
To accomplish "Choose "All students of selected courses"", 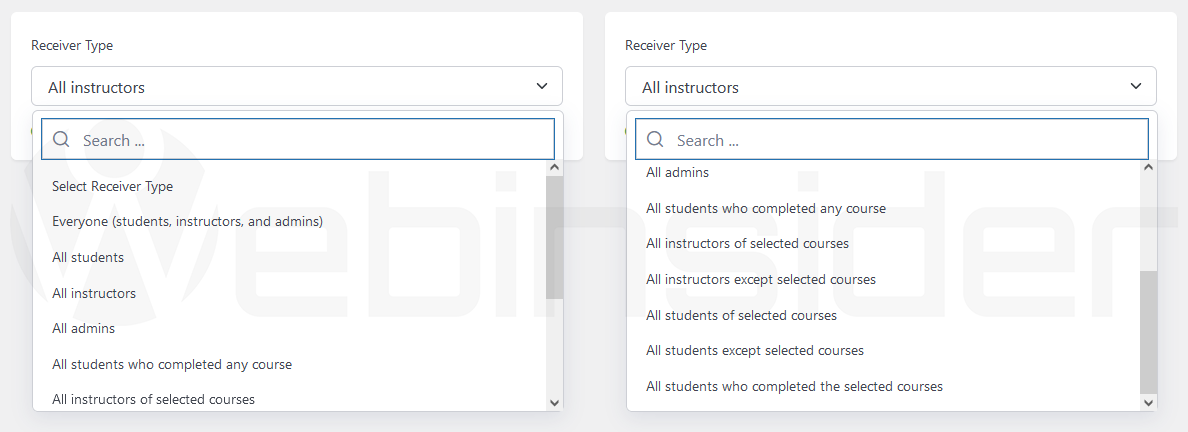I will [741, 315].
